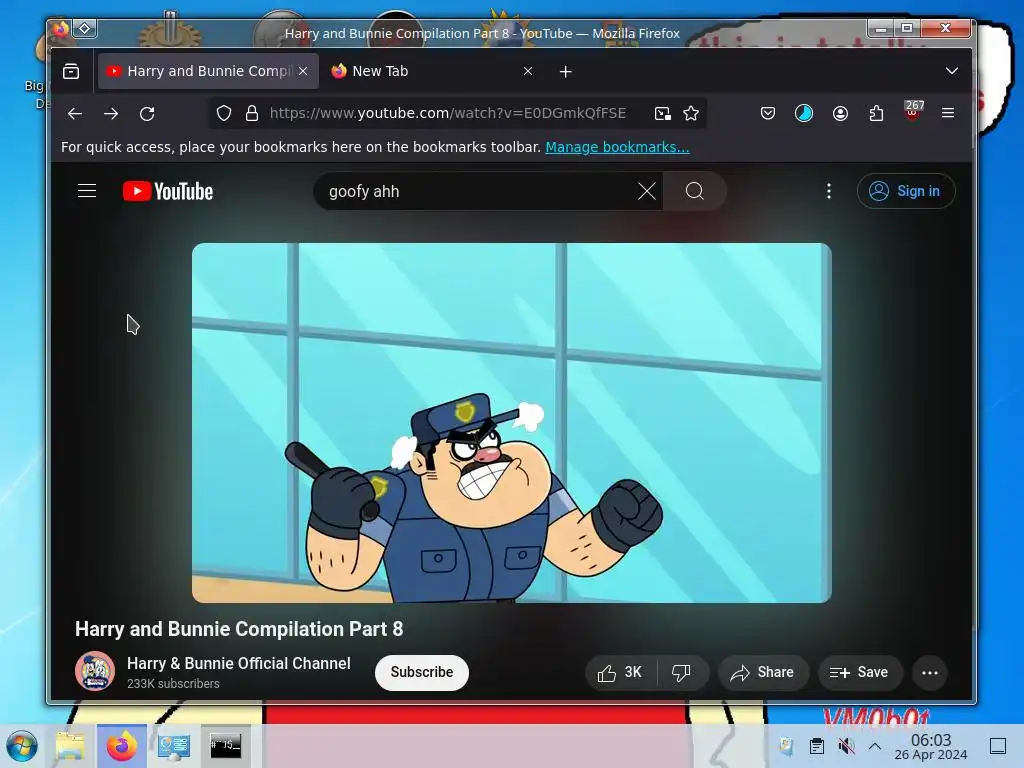Image resolution: width=1024 pixels, height=768 pixels.
Task: Open Manage bookmarks link
Action: pyautogui.click(x=617, y=147)
